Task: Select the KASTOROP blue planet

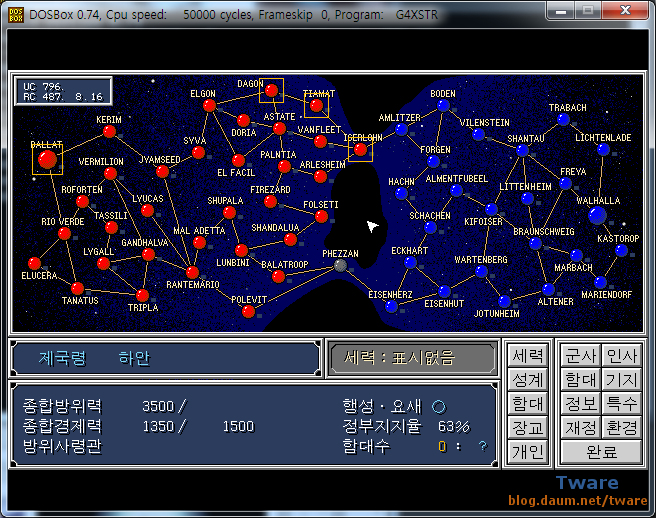Action: pyautogui.click(x=621, y=250)
